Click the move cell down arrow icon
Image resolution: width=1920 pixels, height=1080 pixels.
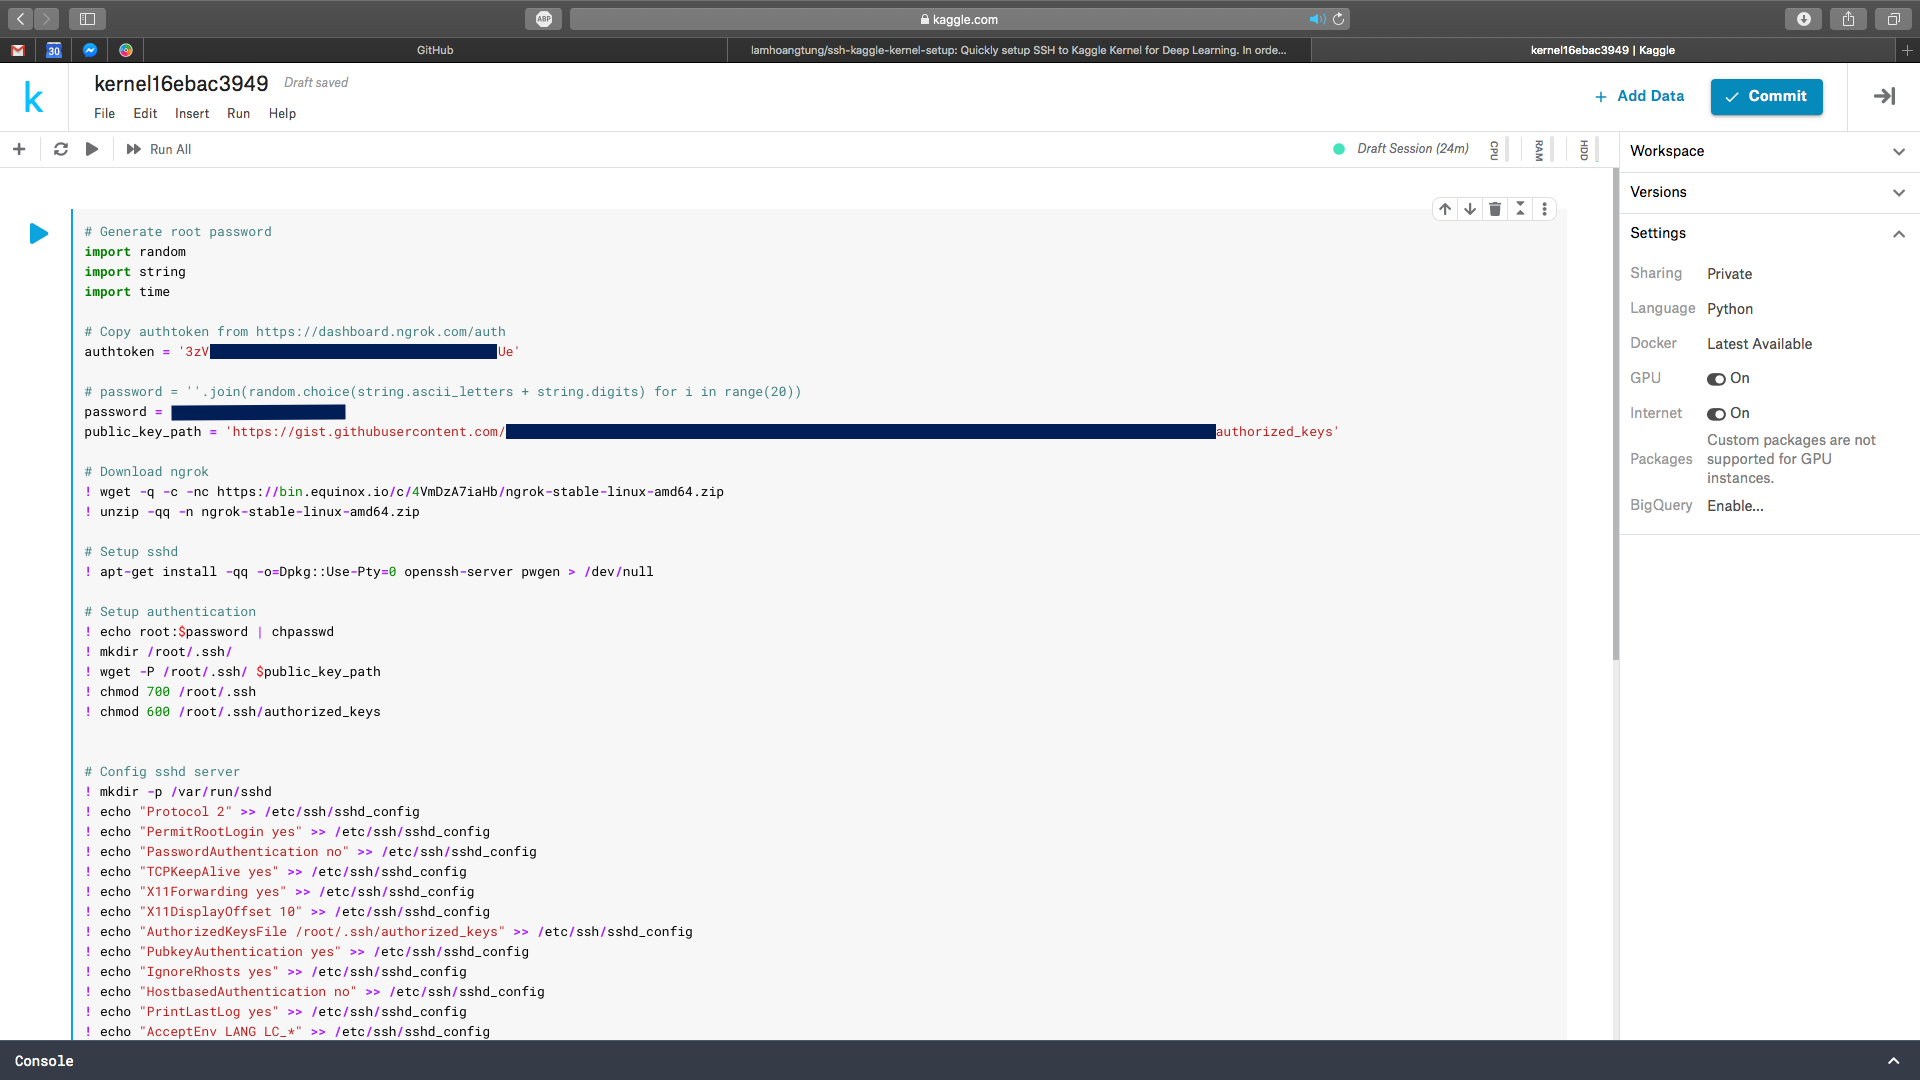click(1470, 208)
